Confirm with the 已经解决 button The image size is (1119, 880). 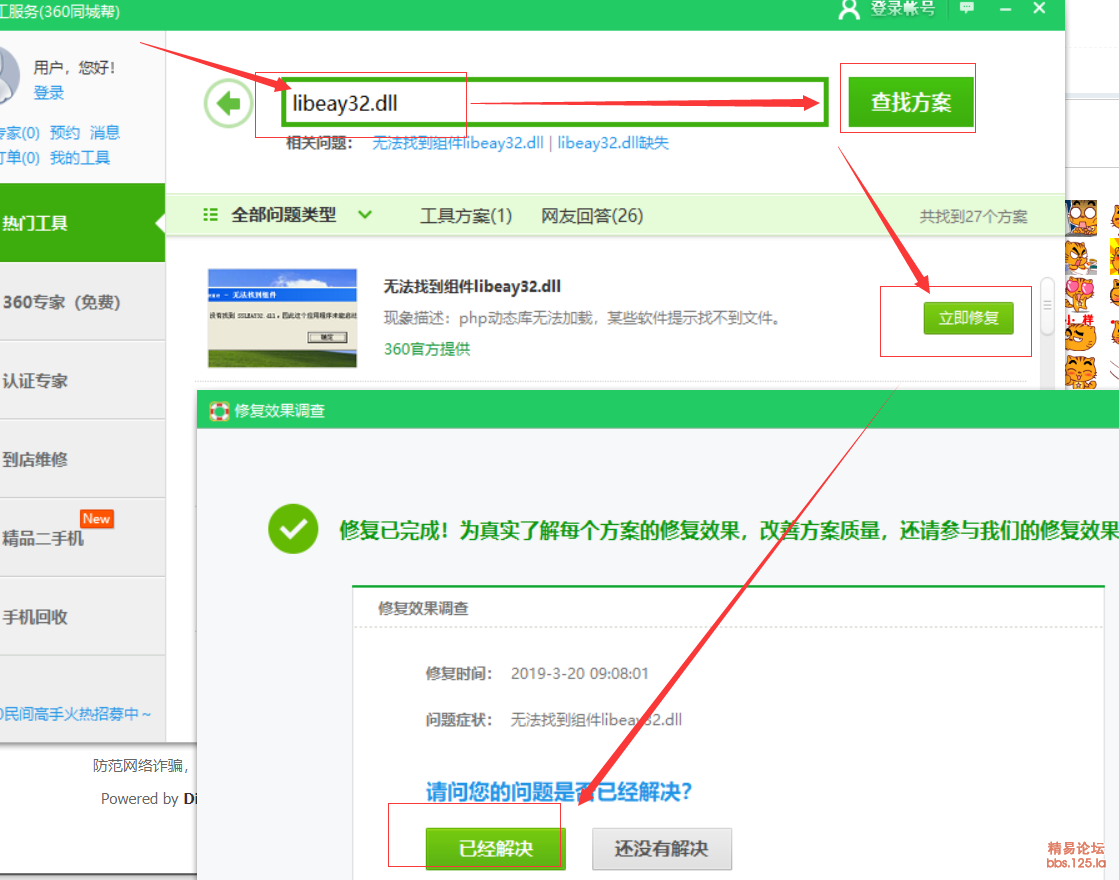point(495,849)
